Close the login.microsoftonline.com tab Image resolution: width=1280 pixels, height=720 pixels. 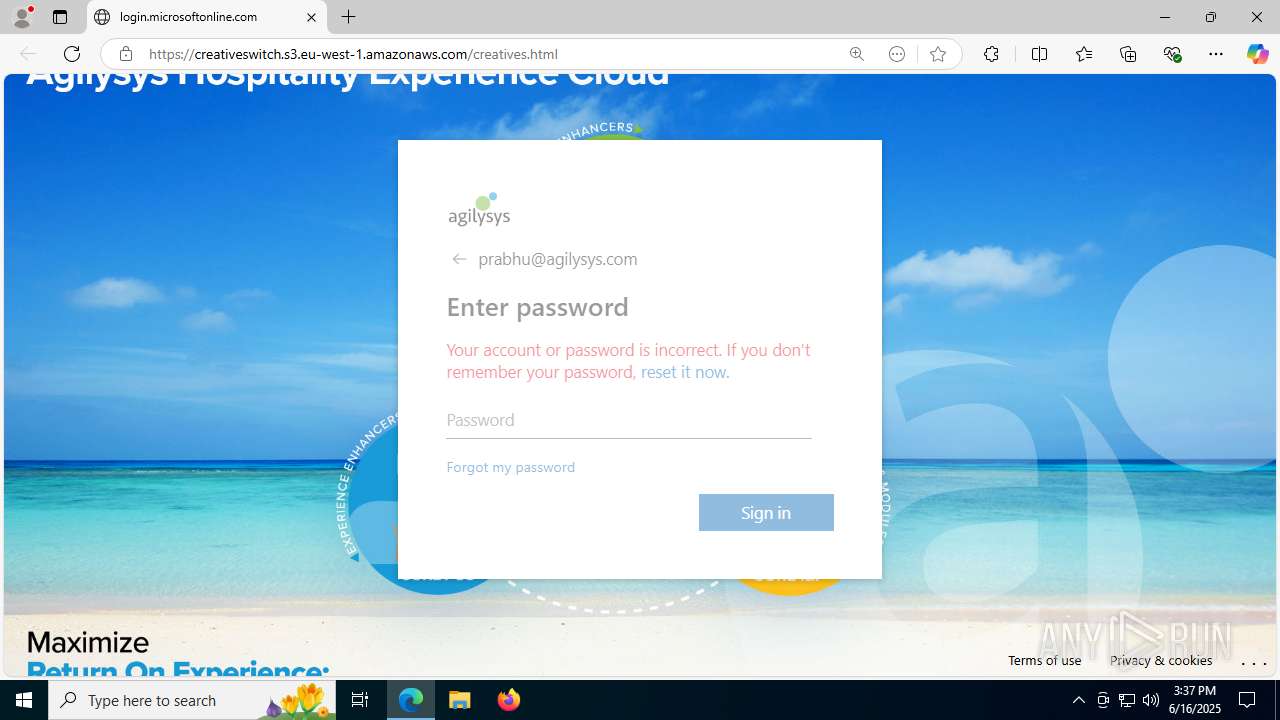pyautogui.click(x=311, y=17)
